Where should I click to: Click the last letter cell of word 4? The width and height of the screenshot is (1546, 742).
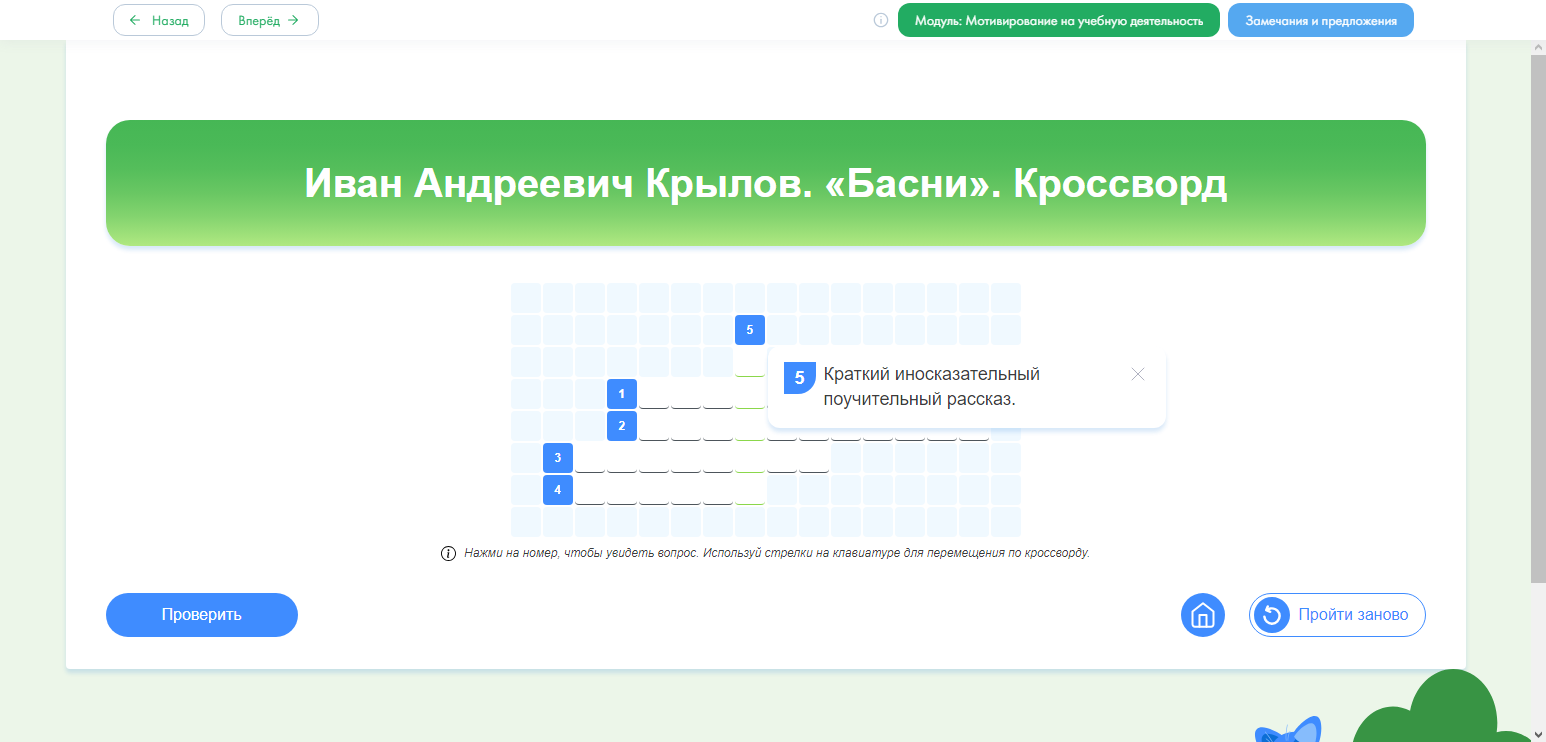pyautogui.click(x=749, y=490)
